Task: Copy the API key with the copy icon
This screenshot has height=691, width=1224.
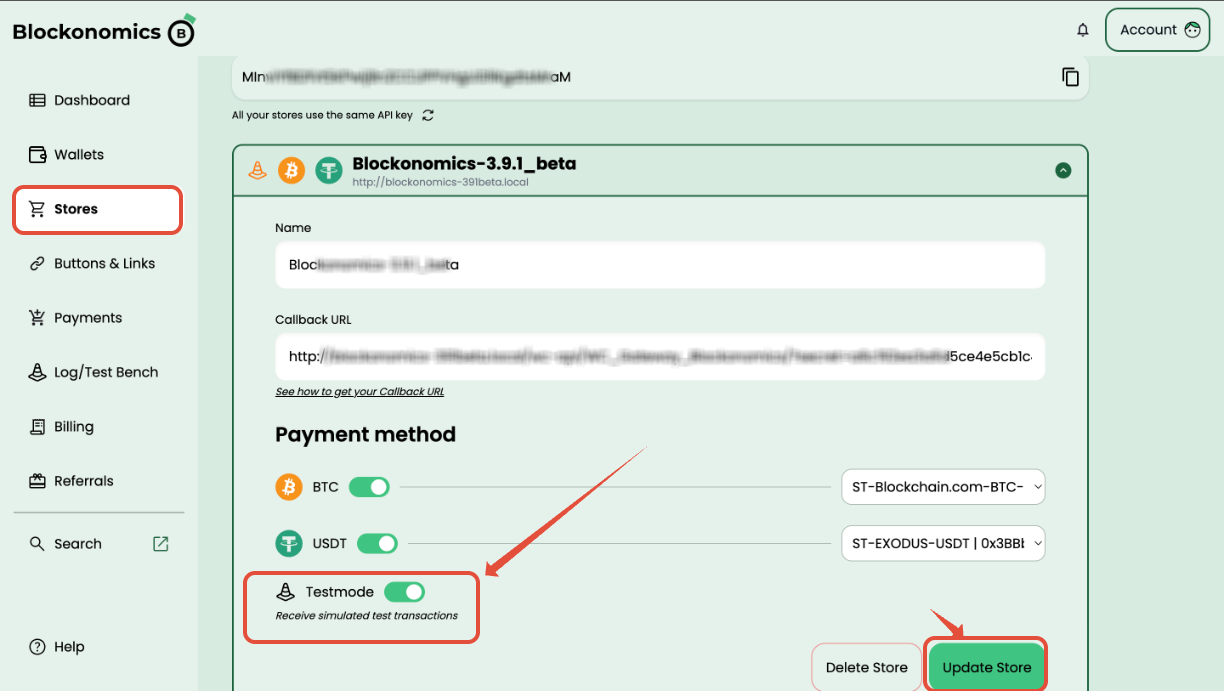Action: click(1070, 77)
